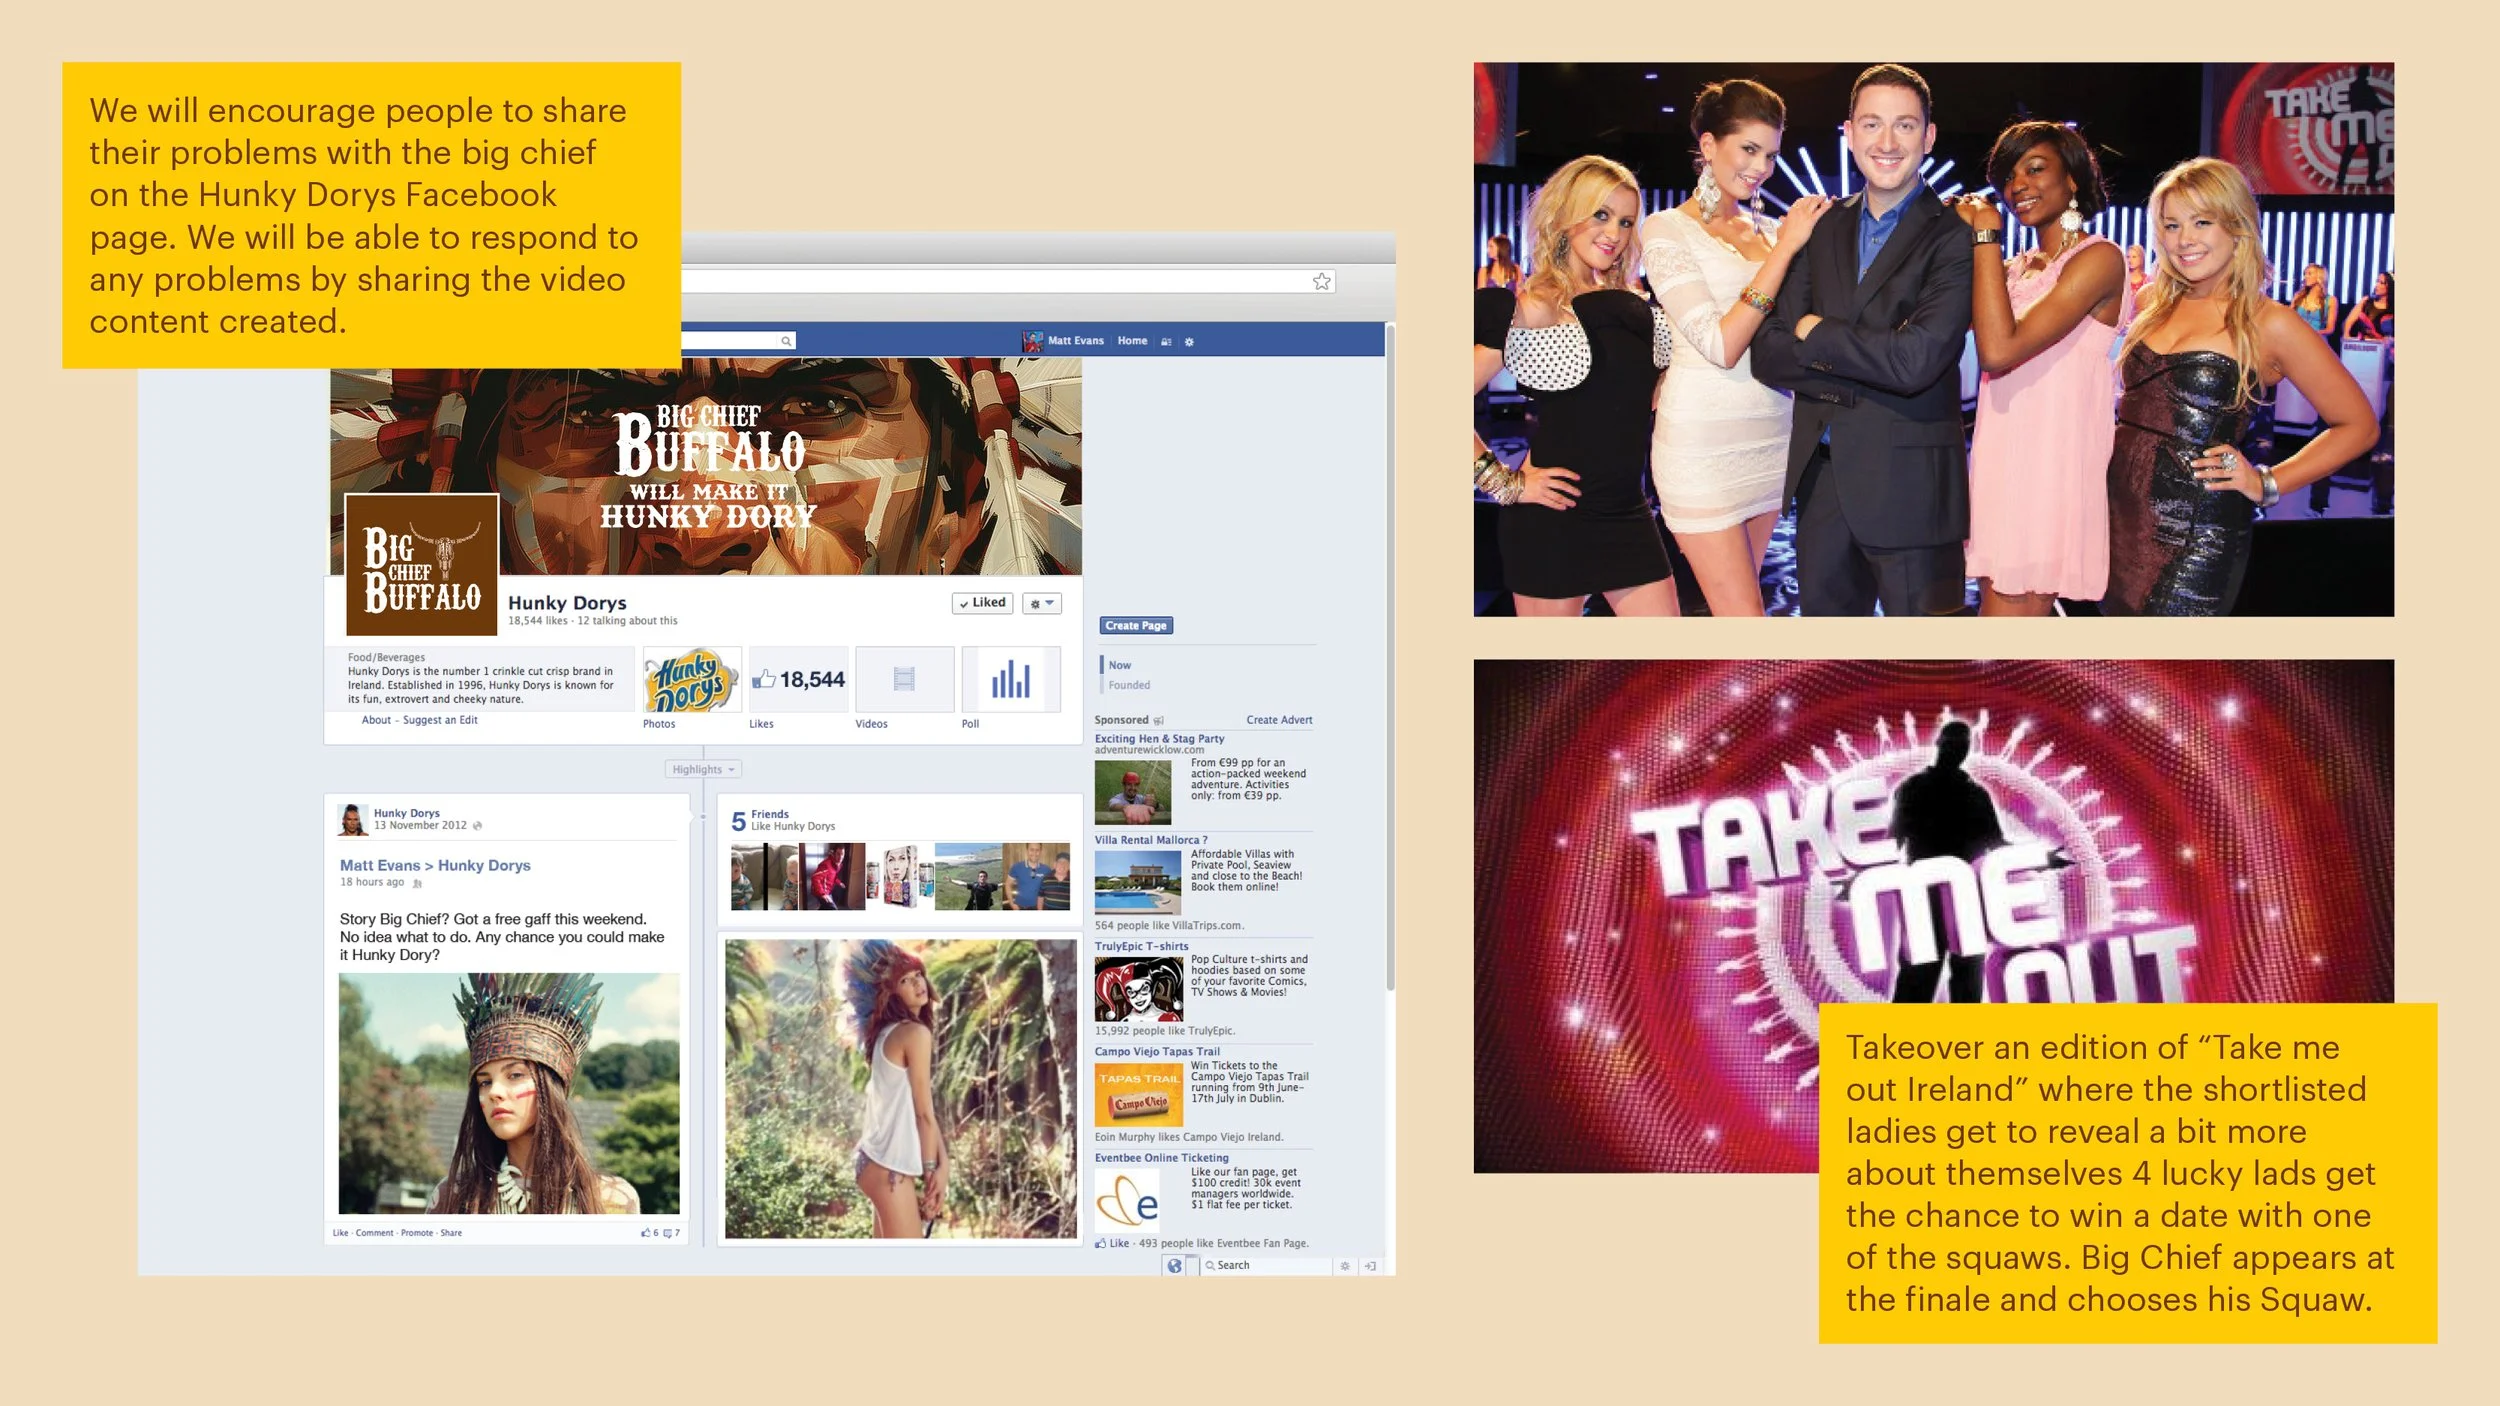The height and width of the screenshot is (1406, 2500).
Task: Click the Hen & Stag Party advert image
Action: point(1133,793)
